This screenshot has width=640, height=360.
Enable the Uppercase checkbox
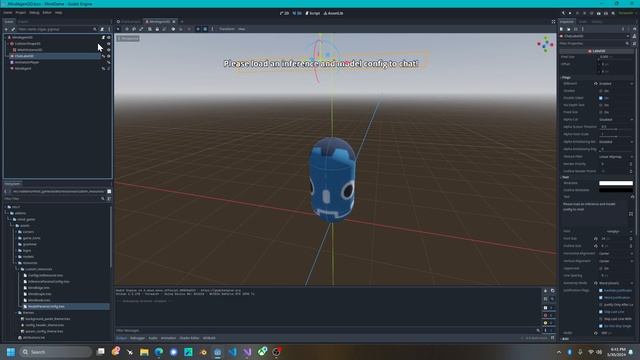pyautogui.click(x=601, y=269)
